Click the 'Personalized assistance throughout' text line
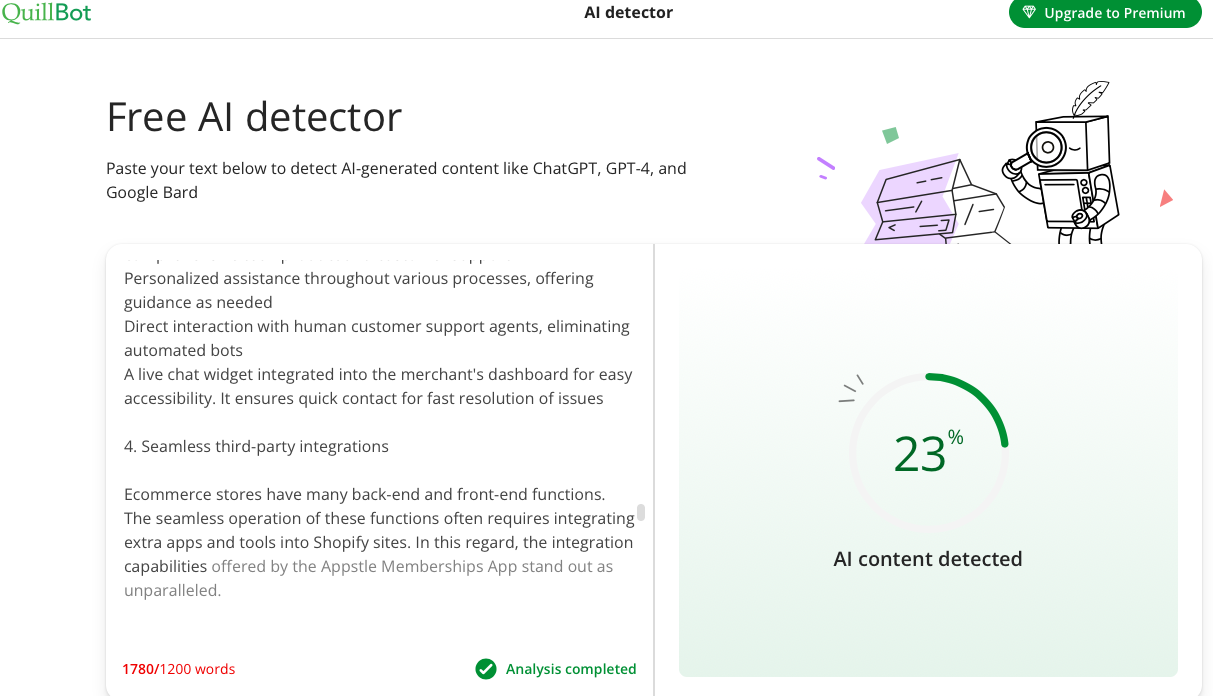The image size is (1213, 696). click(x=358, y=278)
